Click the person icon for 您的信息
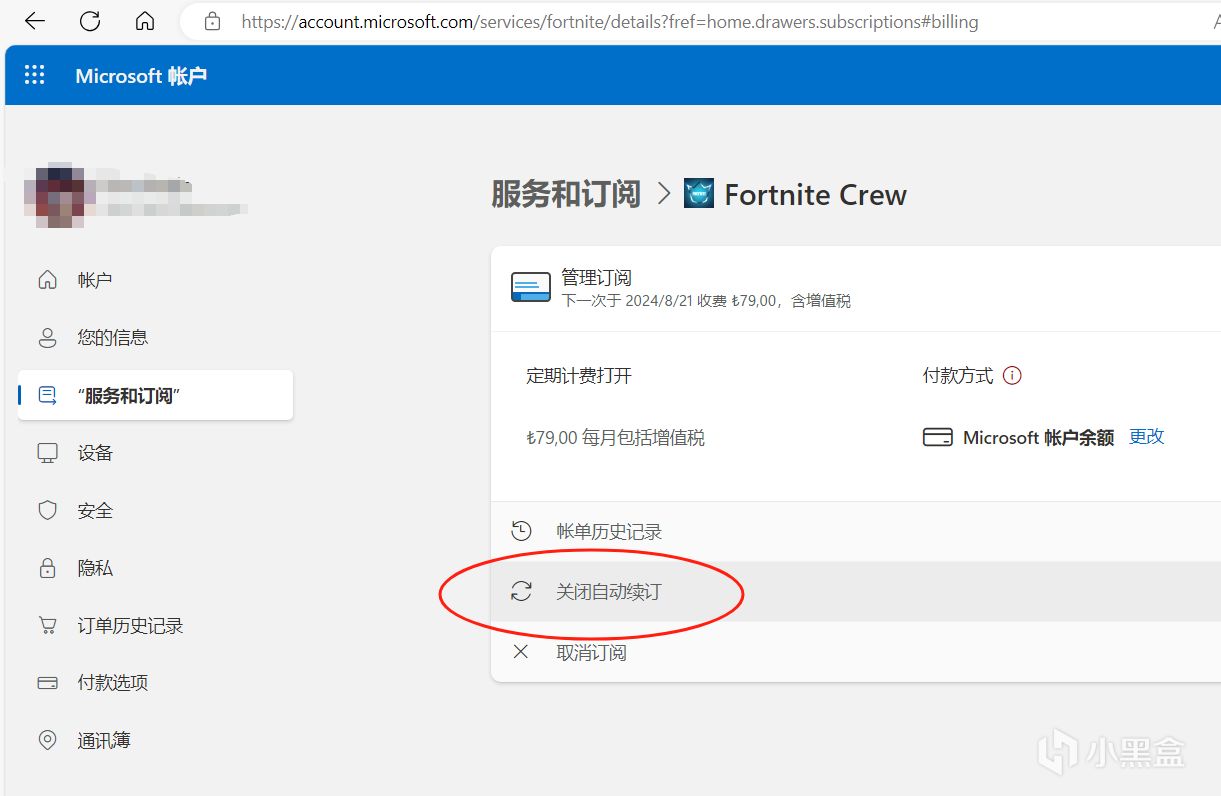Screen dimensions: 1221x796 pos(47,337)
